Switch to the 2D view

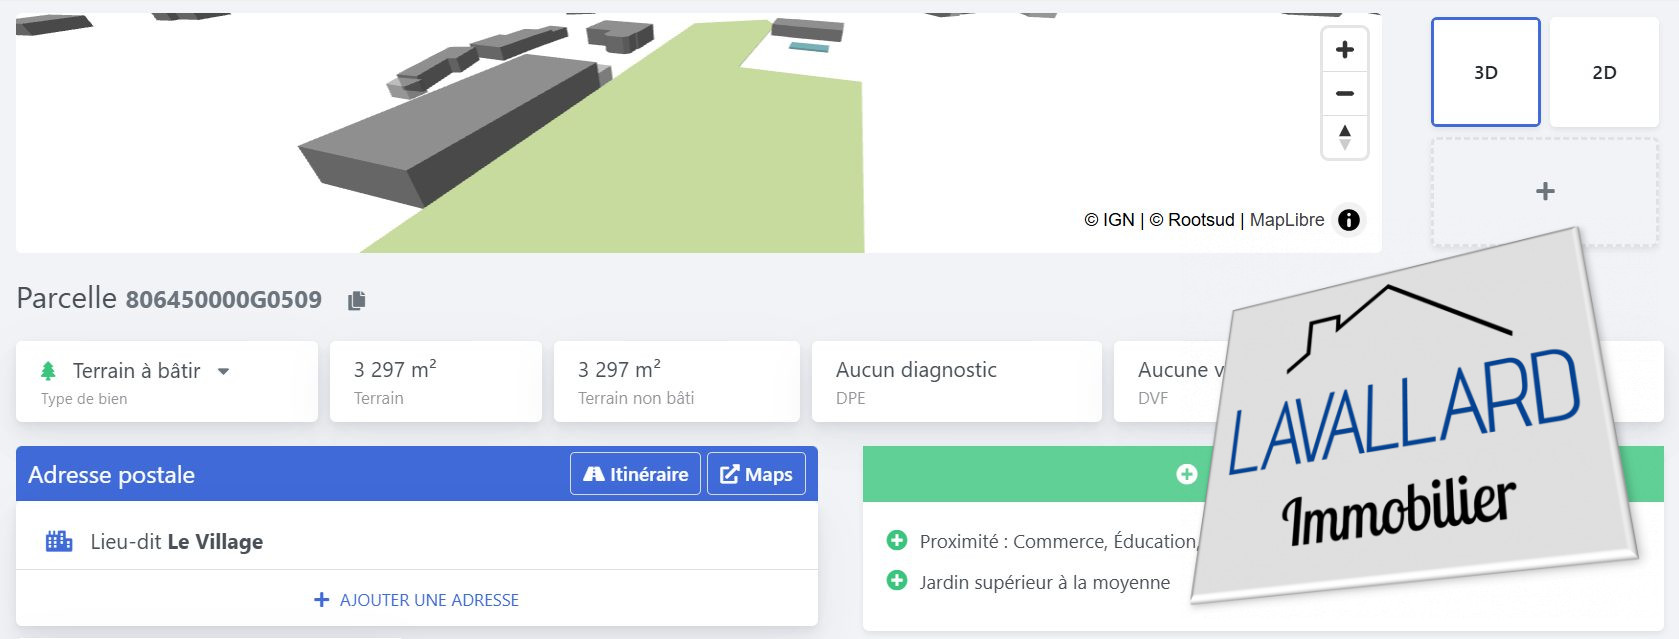coord(1603,72)
